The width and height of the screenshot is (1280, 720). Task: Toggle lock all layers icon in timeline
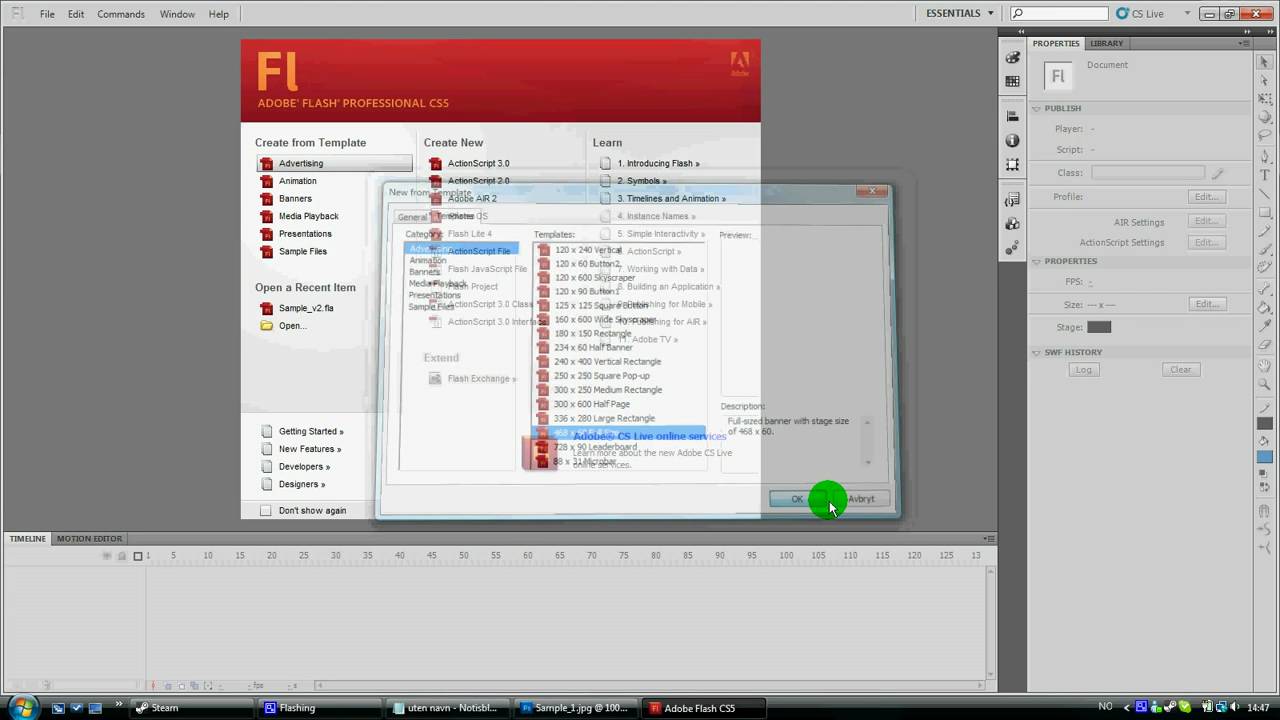click(122, 555)
